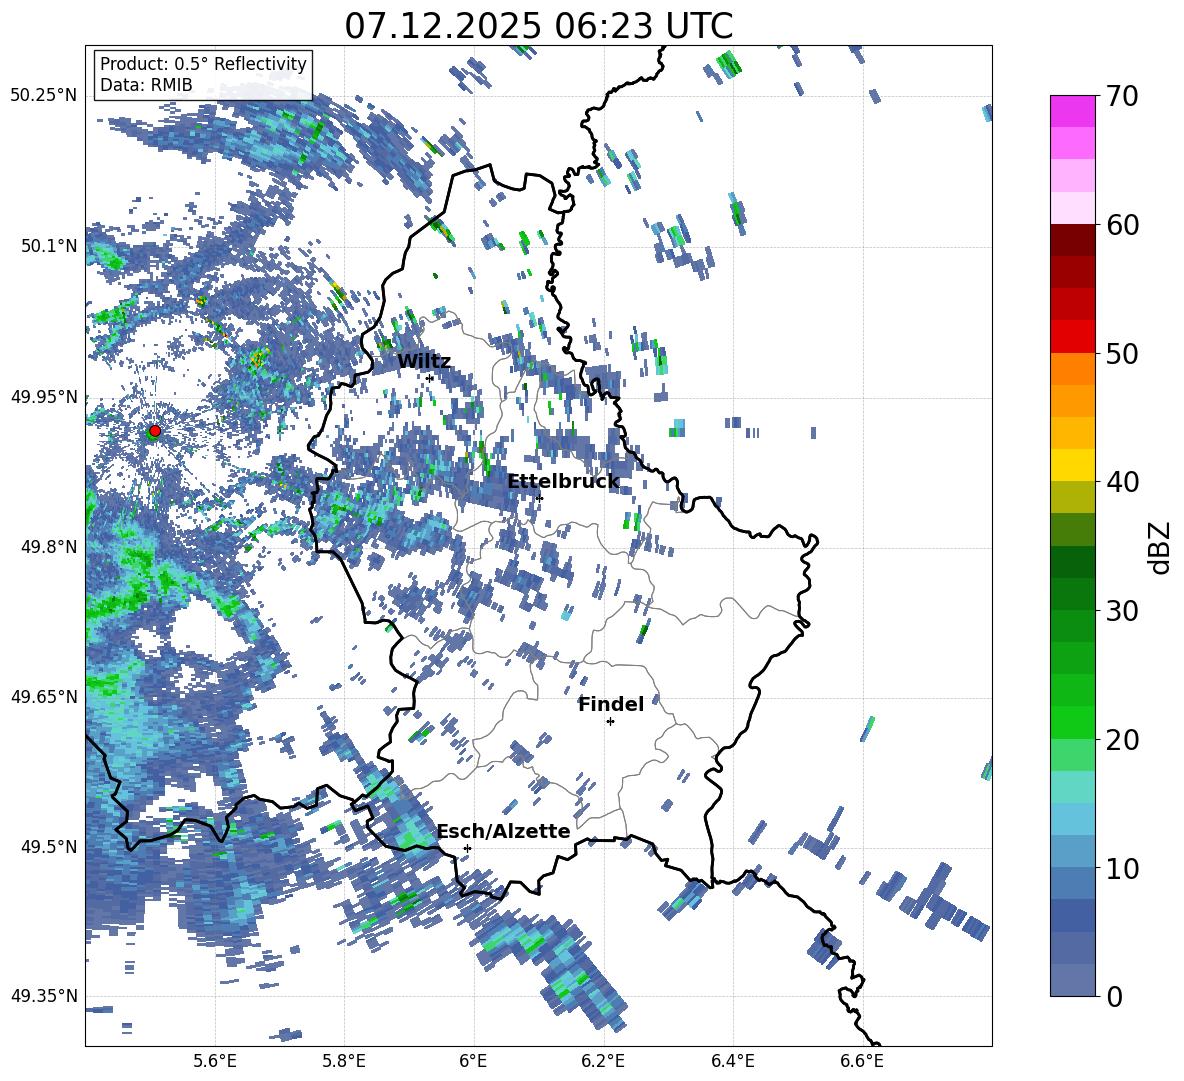
Task: Click the 49.95°N latitude label
Action: tap(44, 396)
